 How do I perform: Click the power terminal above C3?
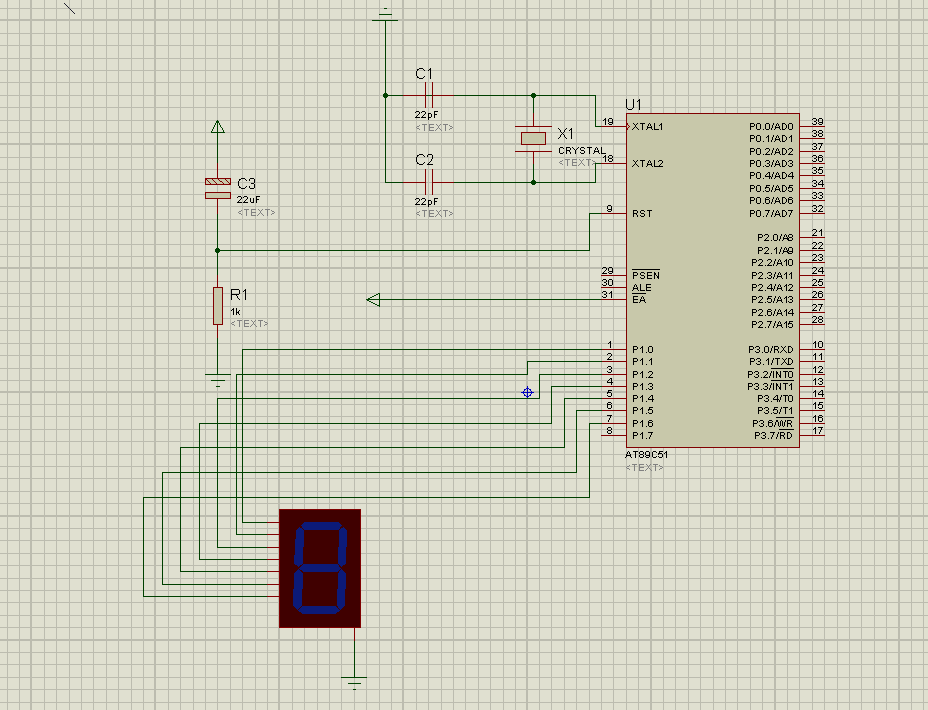[218, 127]
